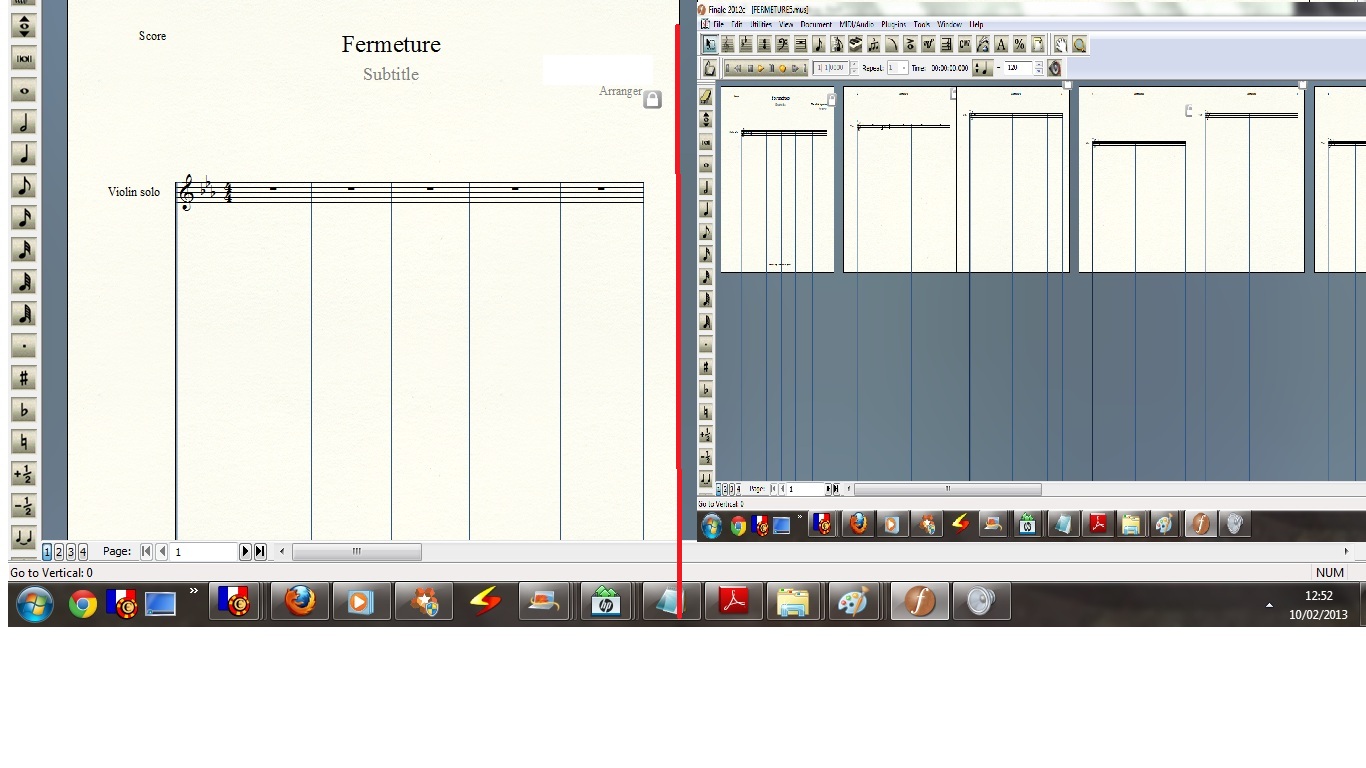Open the Plug-ins menu
1366x768 pixels.
pyautogui.click(x=893, y=24)
